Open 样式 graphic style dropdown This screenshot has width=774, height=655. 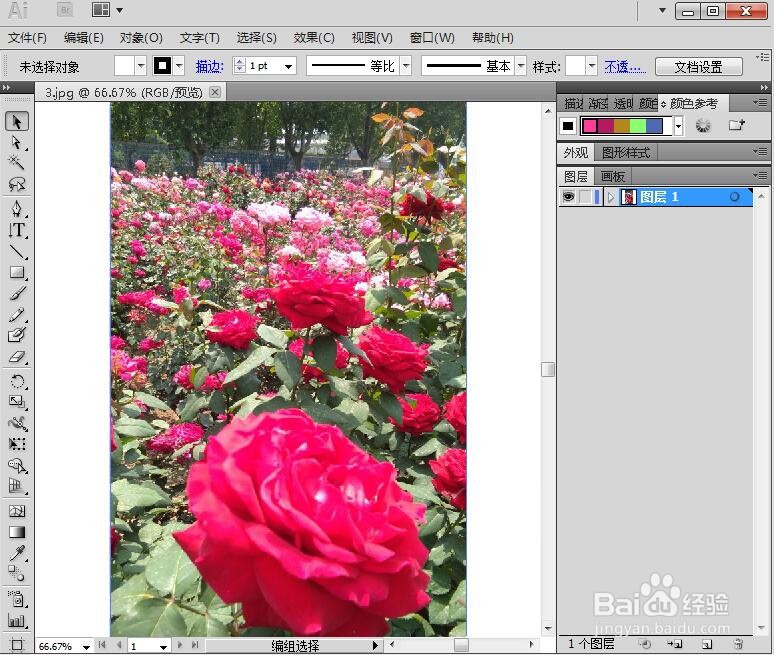592,66
